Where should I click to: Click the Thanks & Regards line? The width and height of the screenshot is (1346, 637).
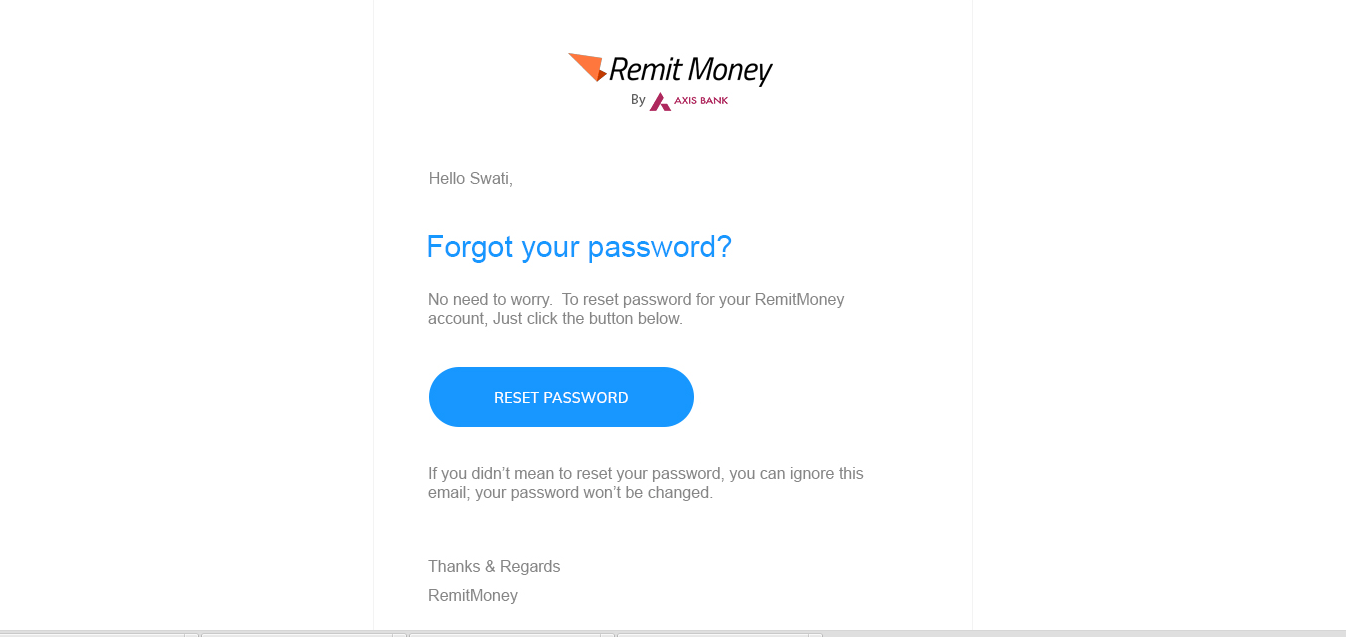click(x=494, y=567)
